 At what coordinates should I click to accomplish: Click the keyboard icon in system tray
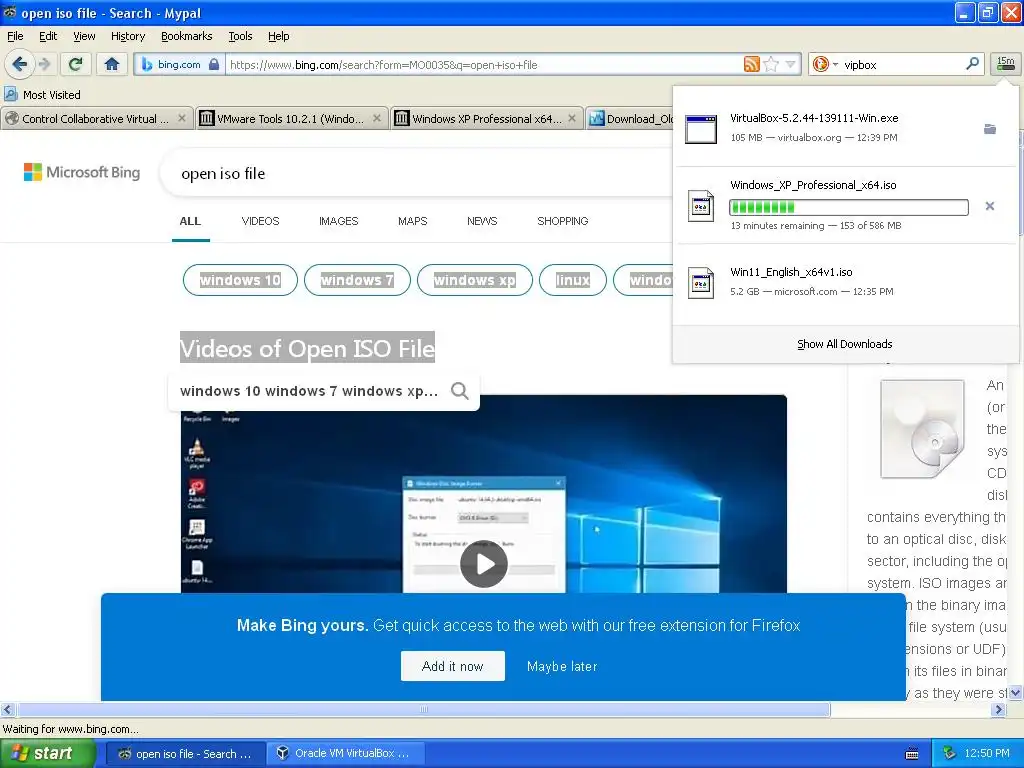coord(912,754)
